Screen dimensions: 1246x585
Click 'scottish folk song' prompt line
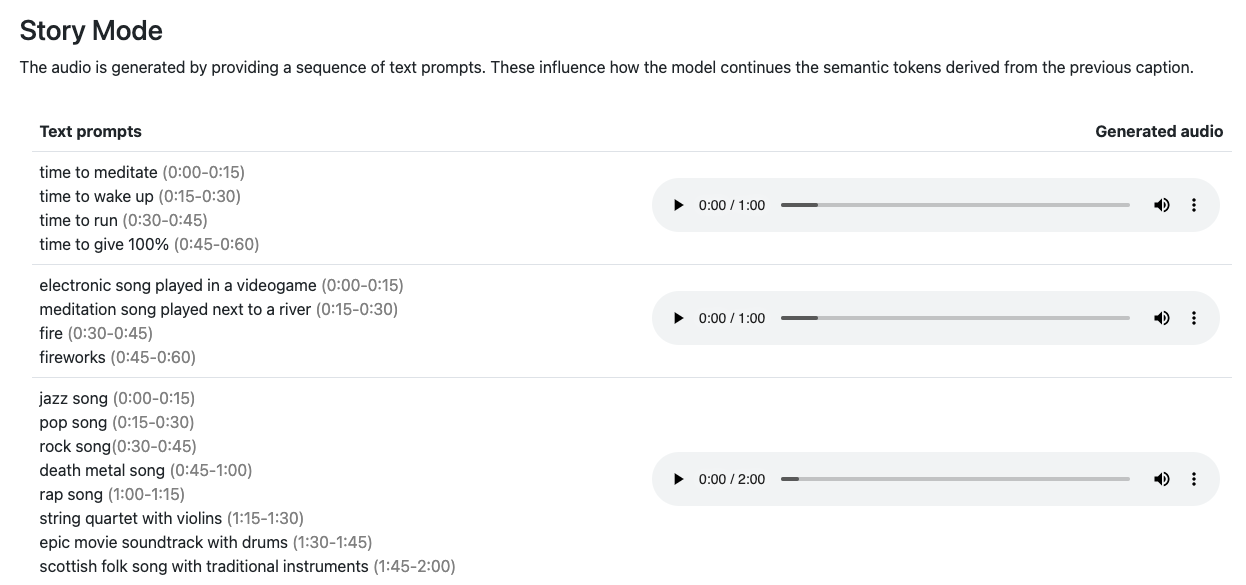click(204, 566)
